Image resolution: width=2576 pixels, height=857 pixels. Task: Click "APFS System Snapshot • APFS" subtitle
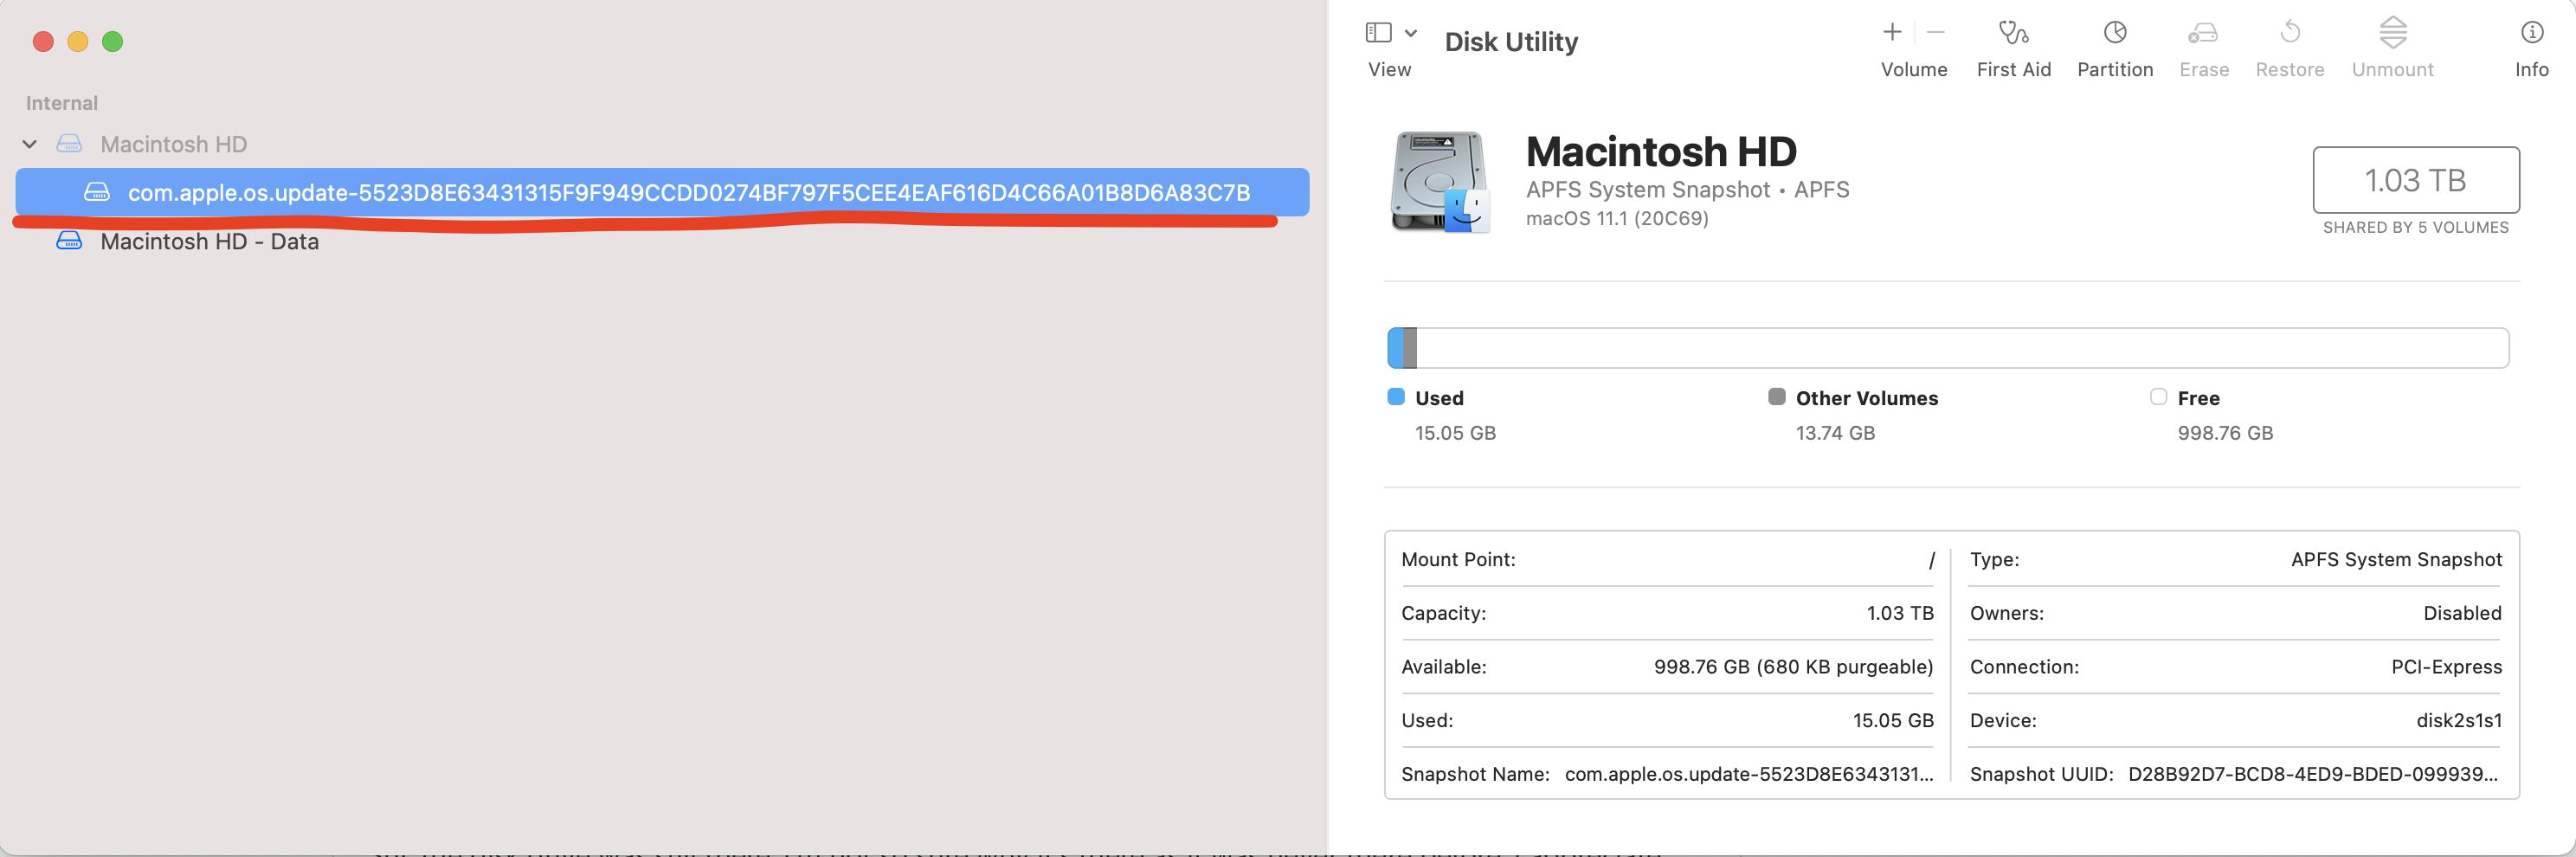(1687, 190)
